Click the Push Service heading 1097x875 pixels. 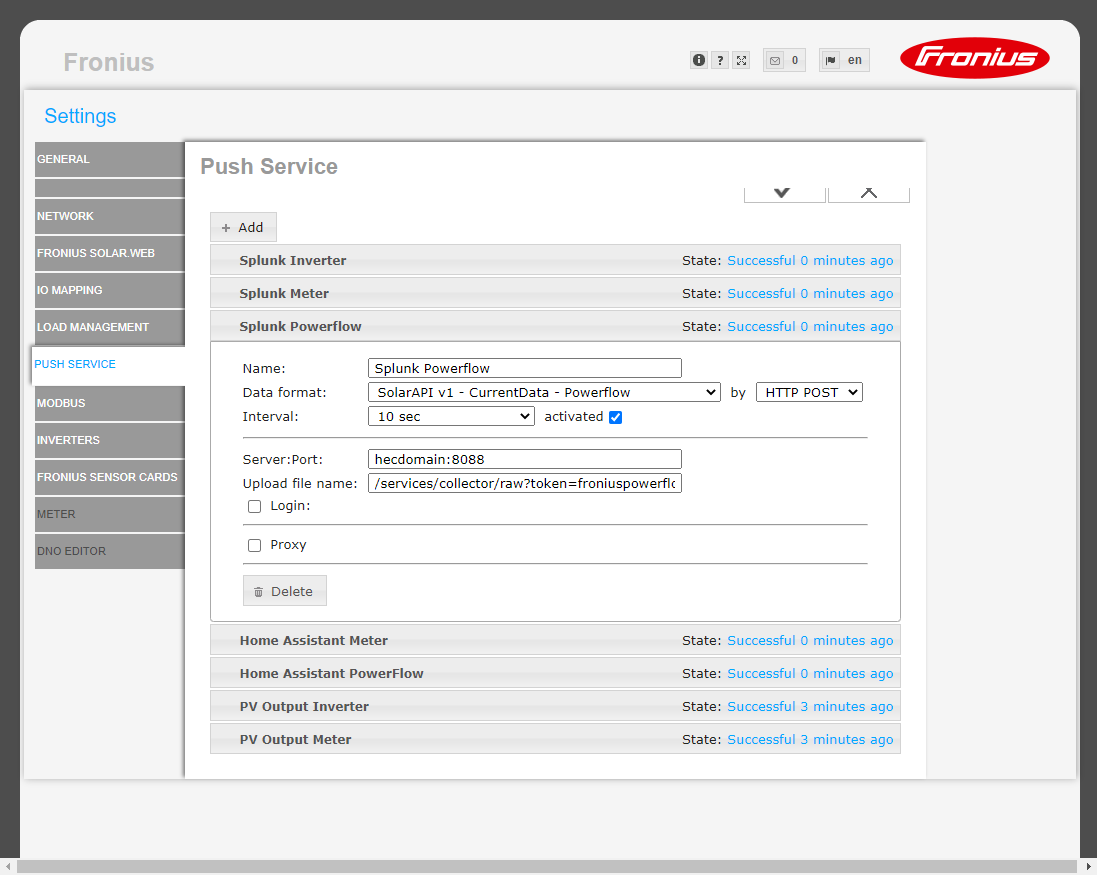(269, 166)
